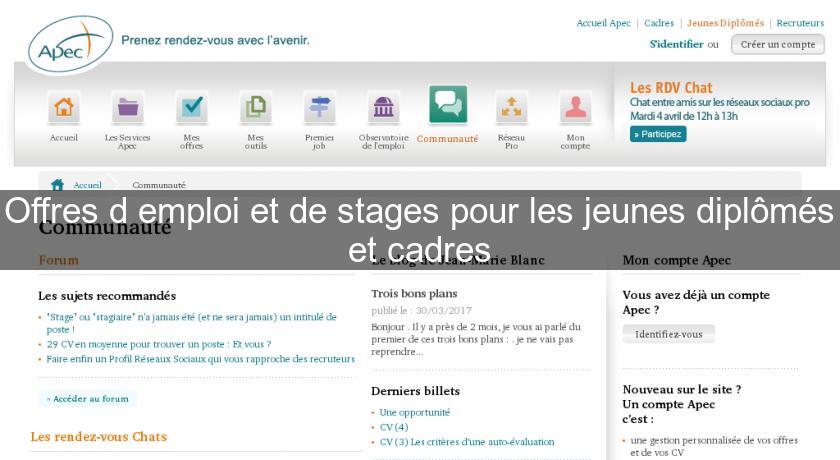840x460 pixels.
Task: Open the Une opportunité billet link
Action: pyautogui.click(x=415, y=412)
